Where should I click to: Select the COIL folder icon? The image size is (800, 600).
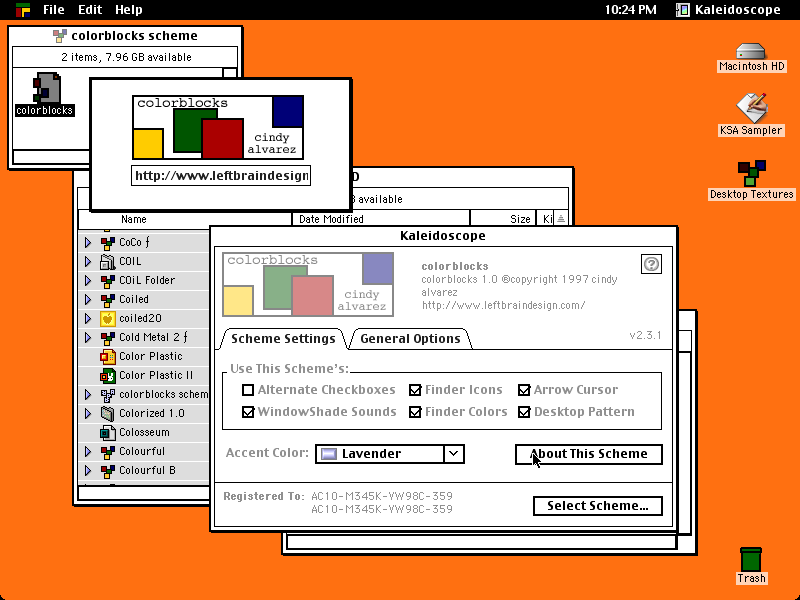(107, 261)
